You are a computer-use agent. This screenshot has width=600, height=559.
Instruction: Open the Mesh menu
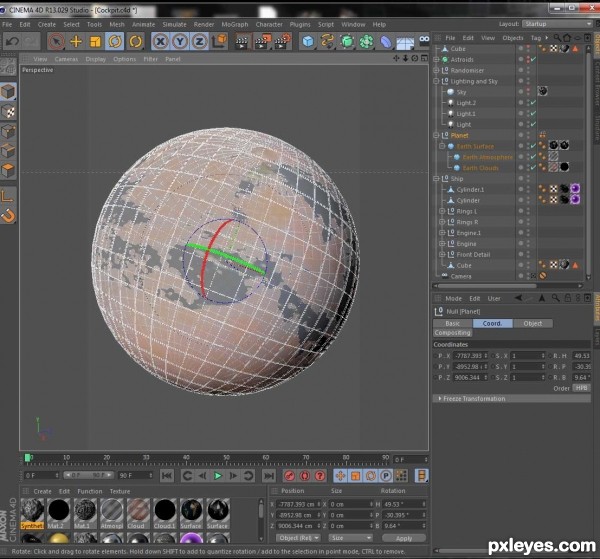pos(117,24)
